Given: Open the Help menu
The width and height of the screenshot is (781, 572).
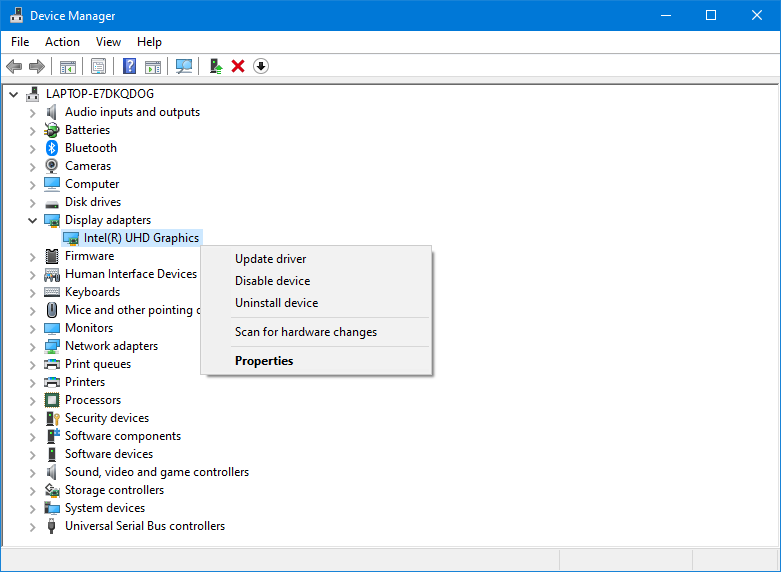Looking at the screenshot, I should (x=149, y=42).
